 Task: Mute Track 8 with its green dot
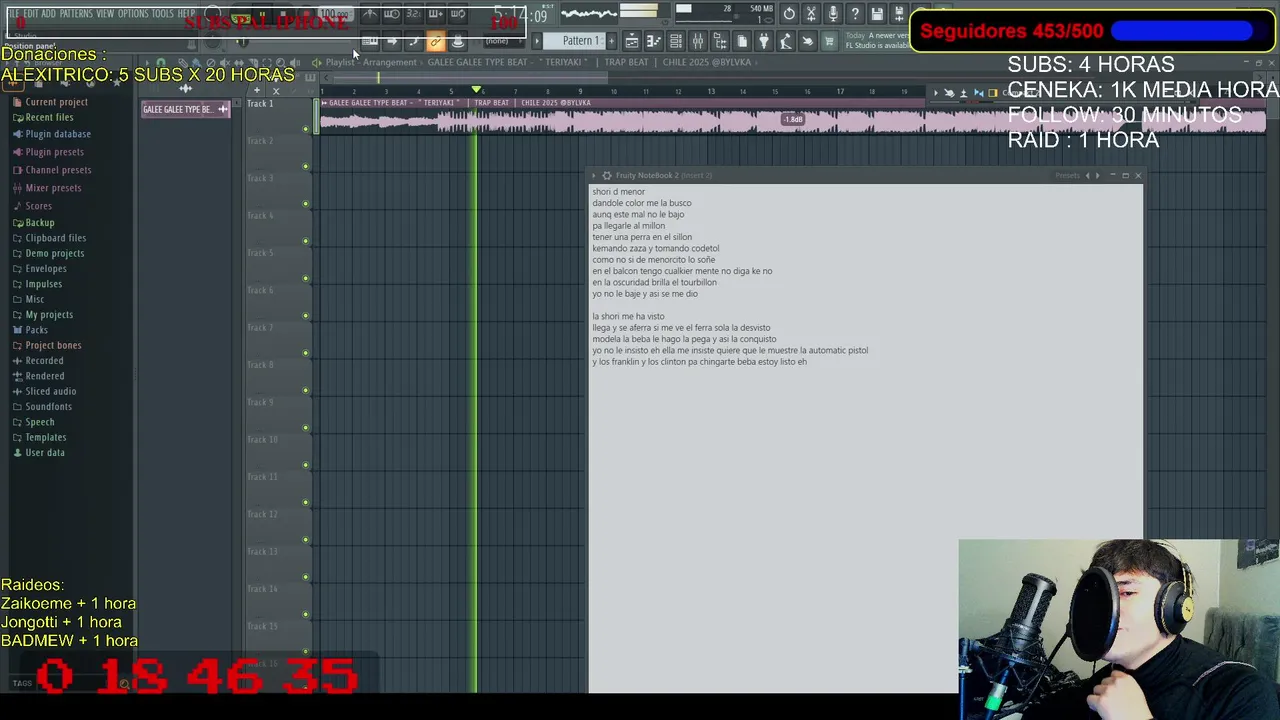pyautogui.click(x=305, y=390)
